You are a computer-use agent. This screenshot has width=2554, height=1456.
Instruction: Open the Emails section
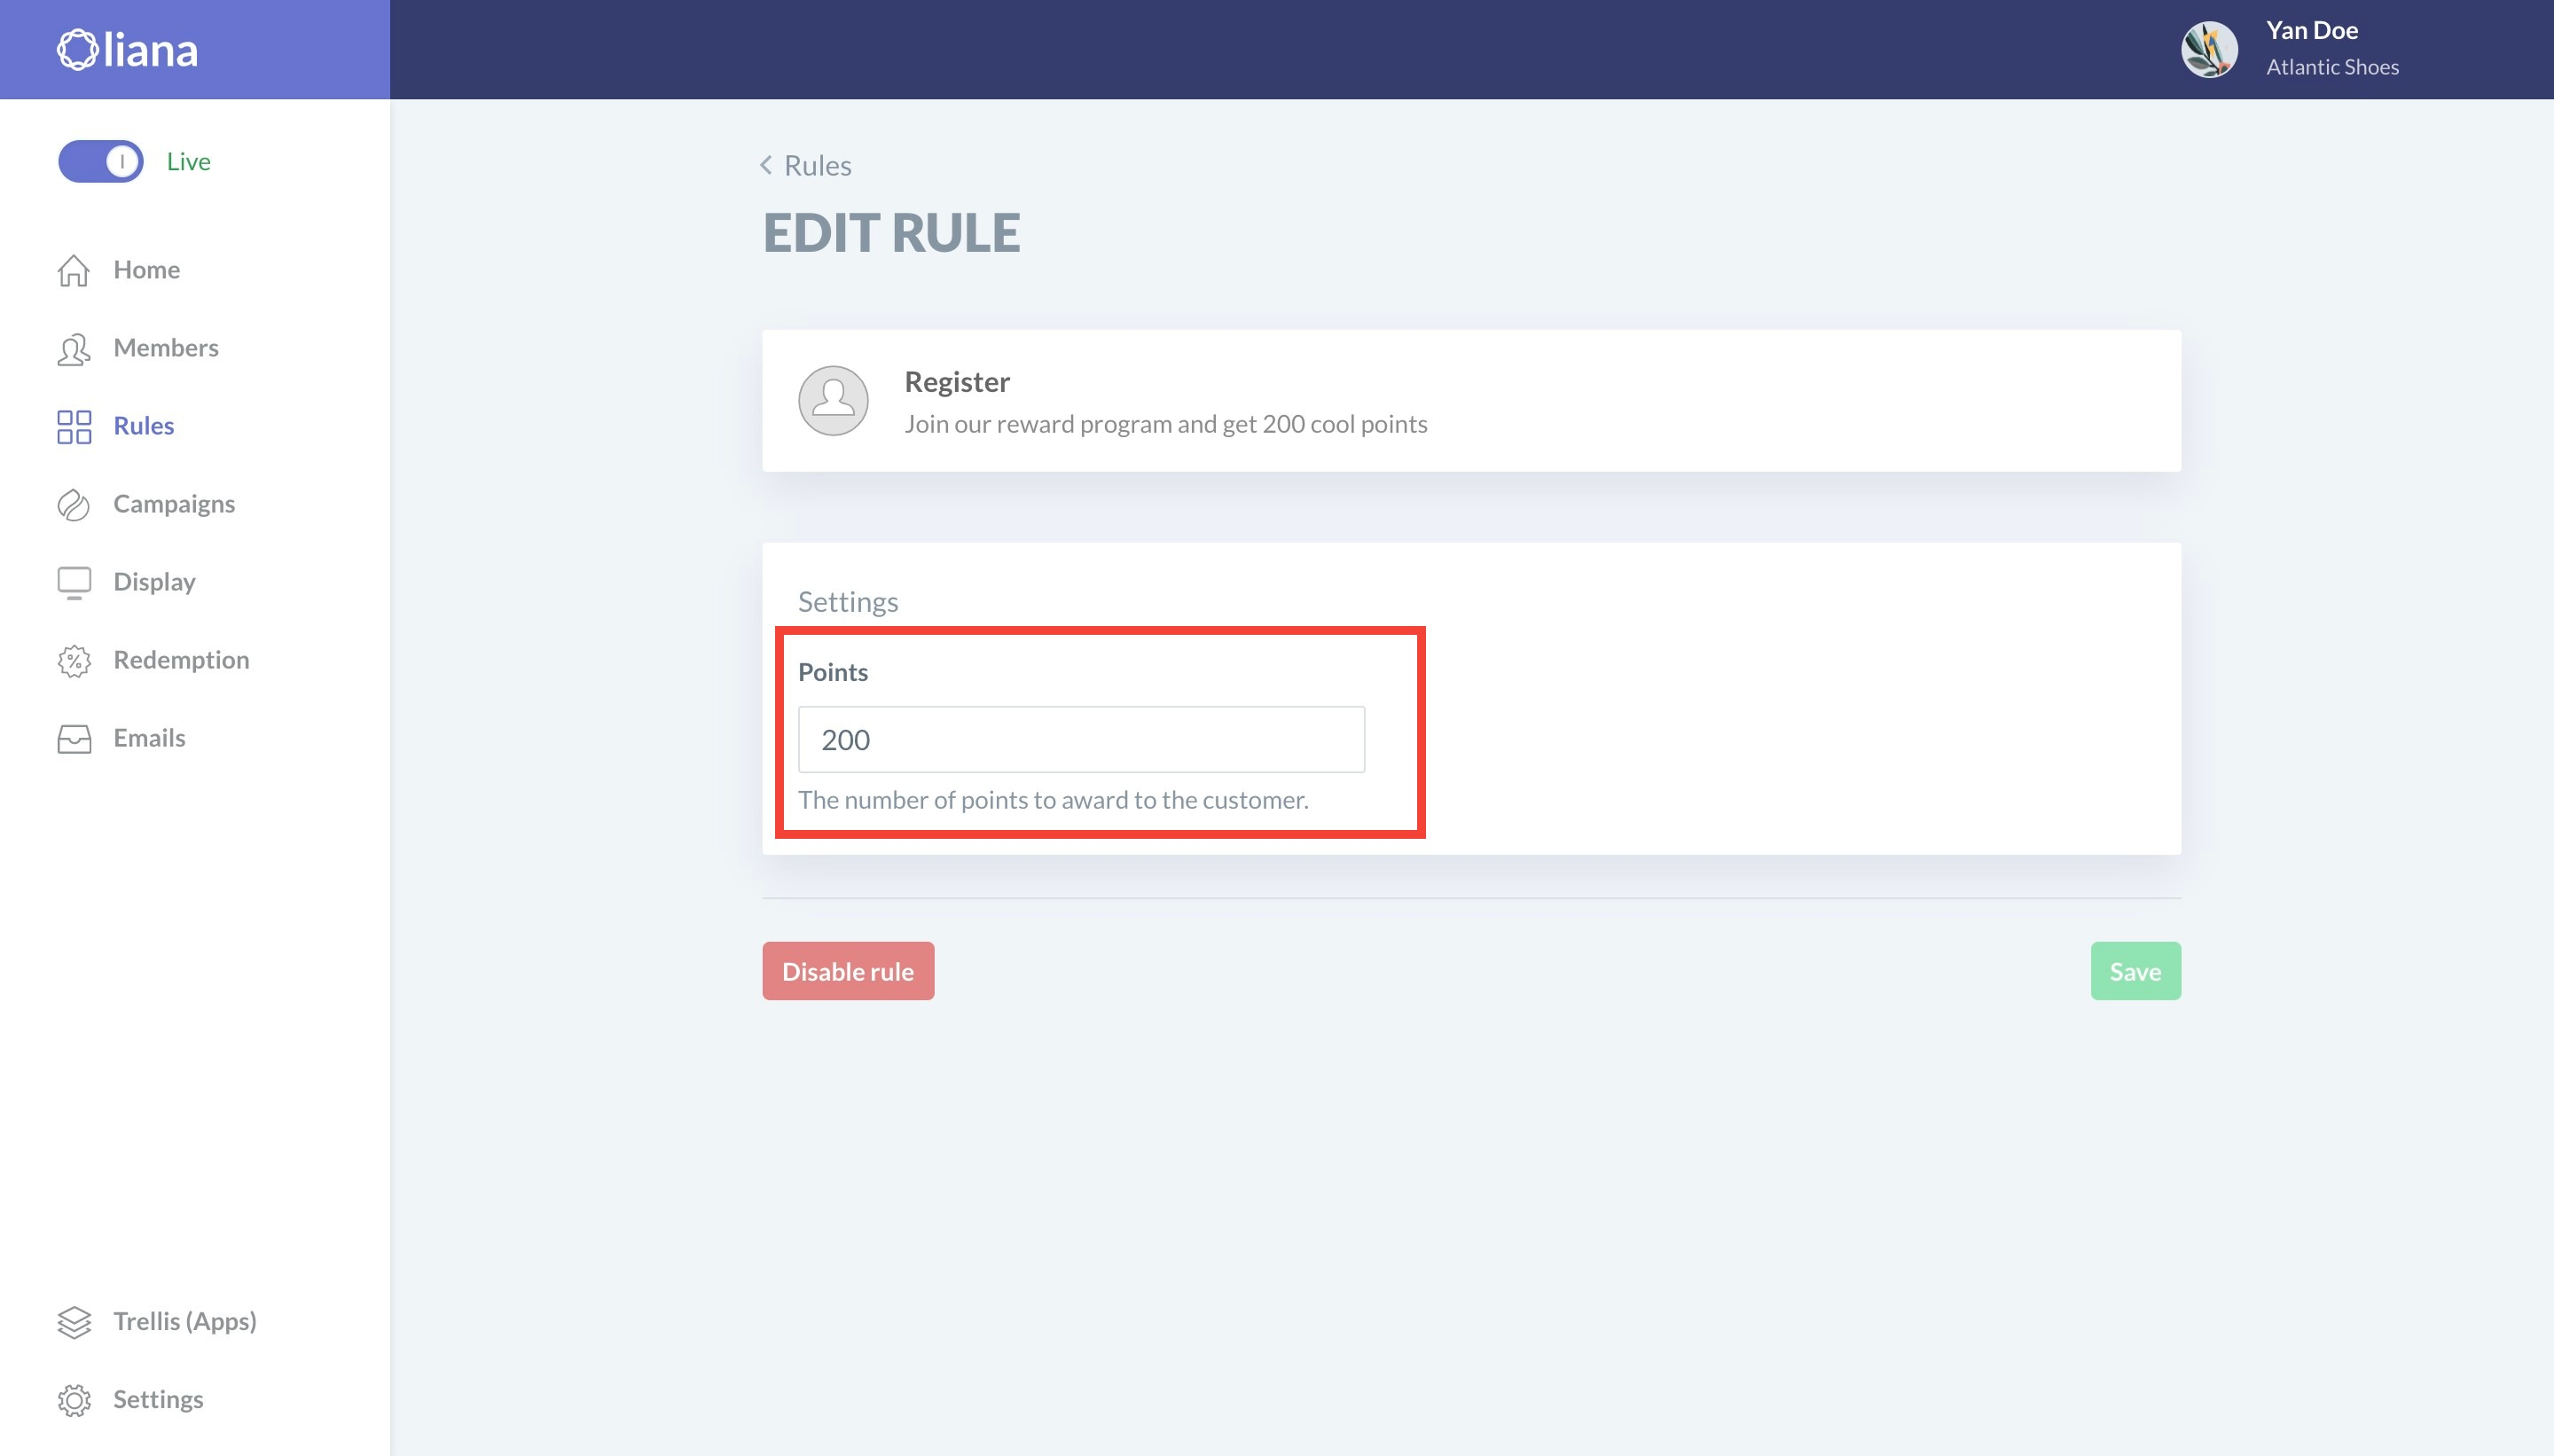pos(149,738)
